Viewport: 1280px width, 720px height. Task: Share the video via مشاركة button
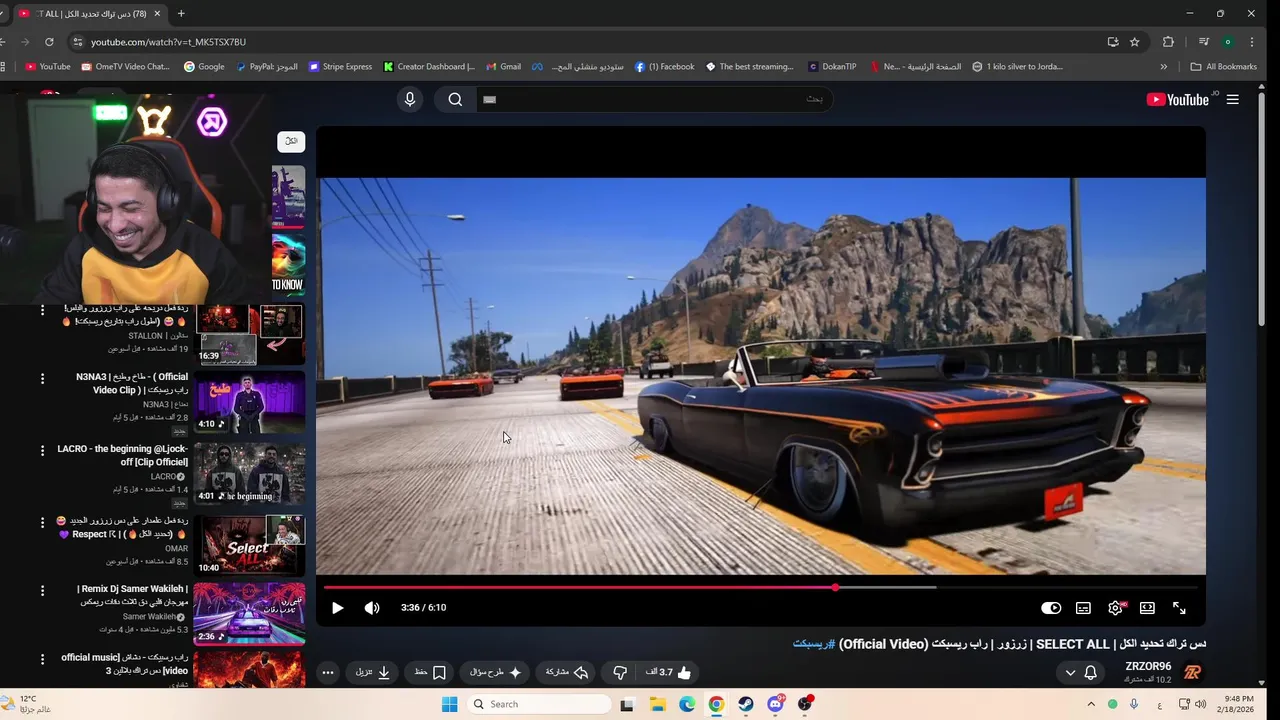click(566, 673)
